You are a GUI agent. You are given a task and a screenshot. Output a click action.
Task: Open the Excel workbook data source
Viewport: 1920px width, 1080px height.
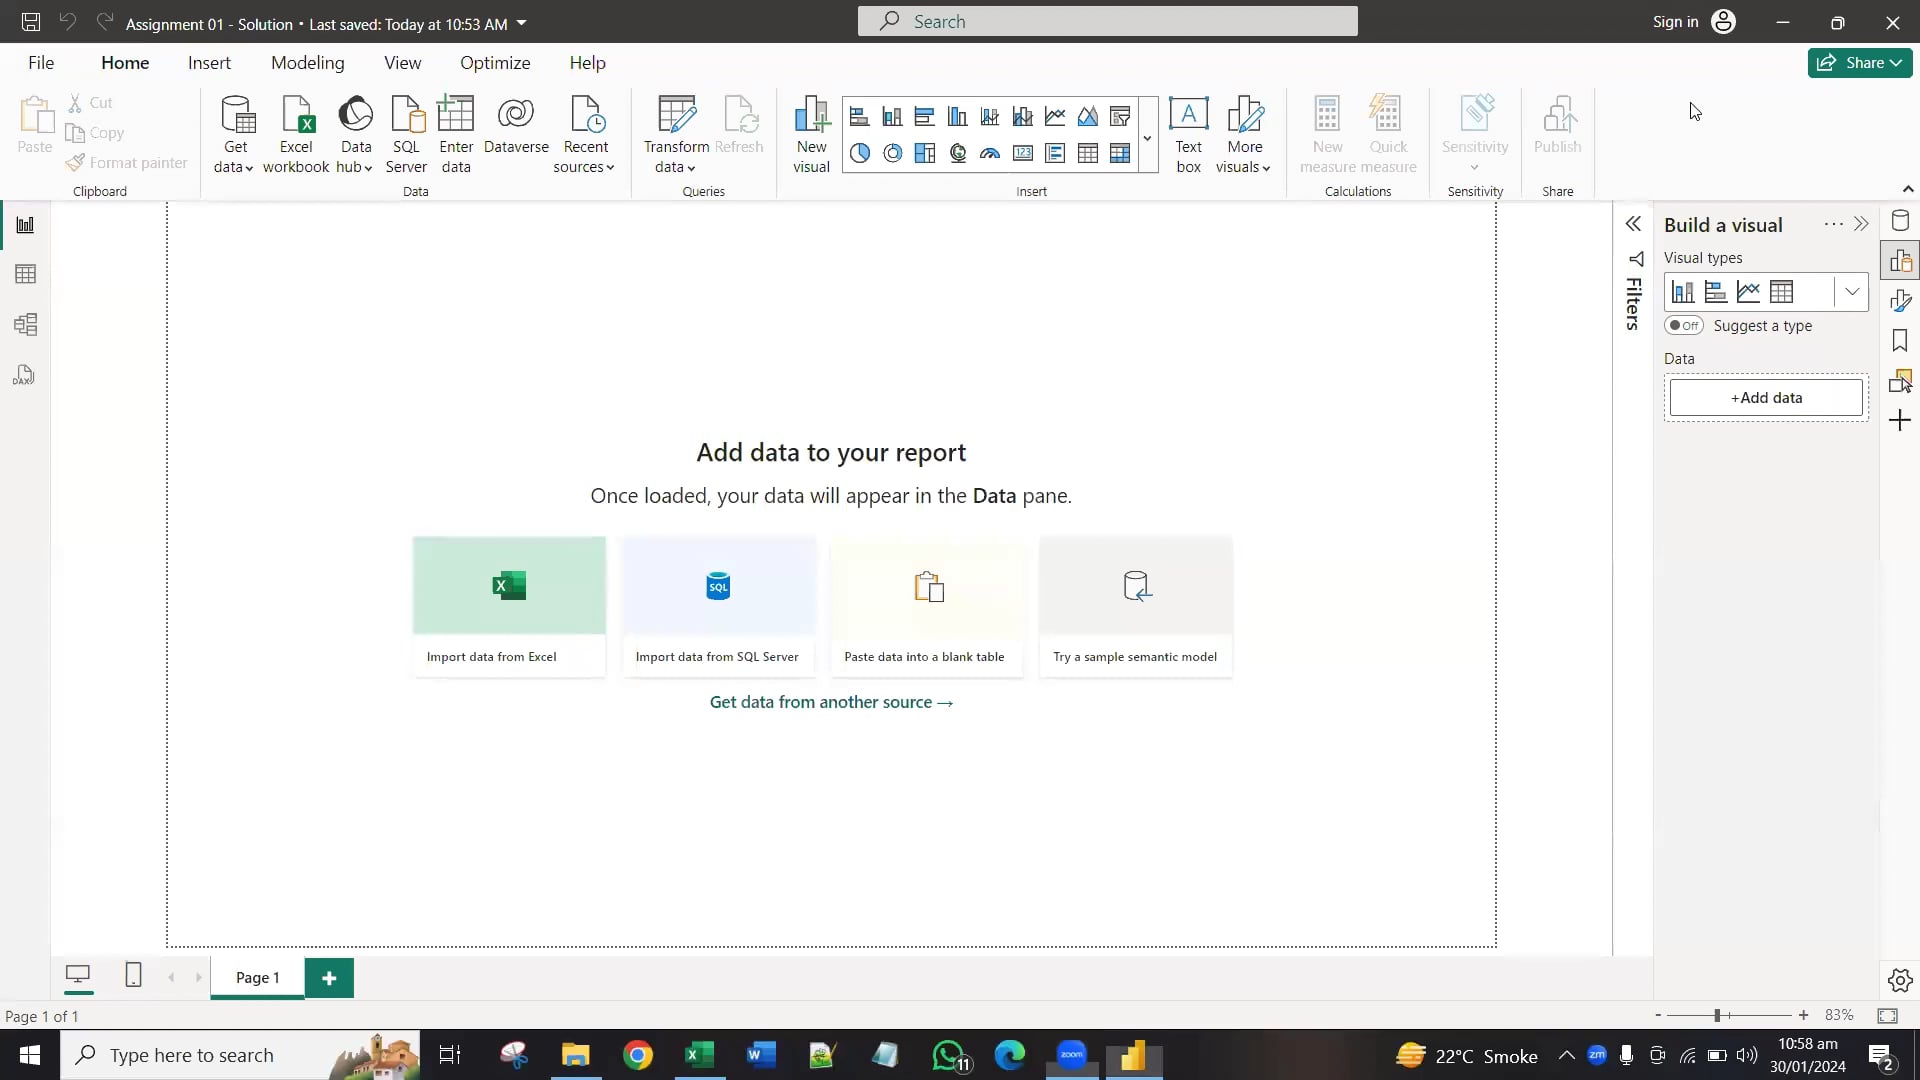click(x=296, y=133)
